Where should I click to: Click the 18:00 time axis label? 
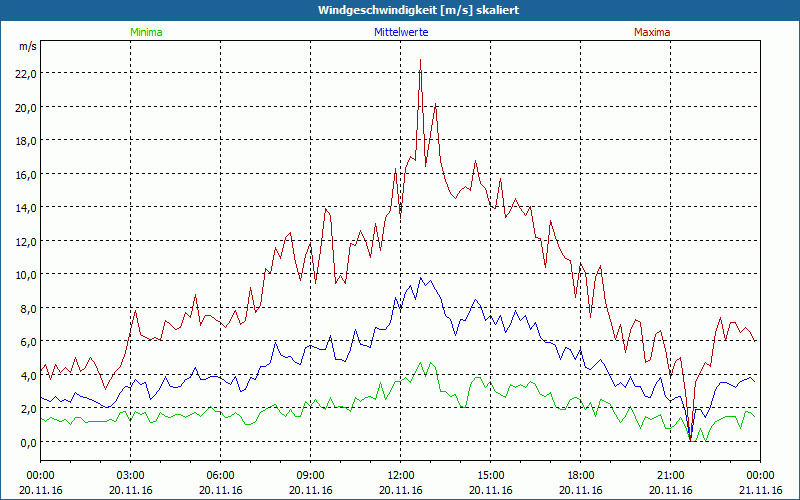(580, 475)
